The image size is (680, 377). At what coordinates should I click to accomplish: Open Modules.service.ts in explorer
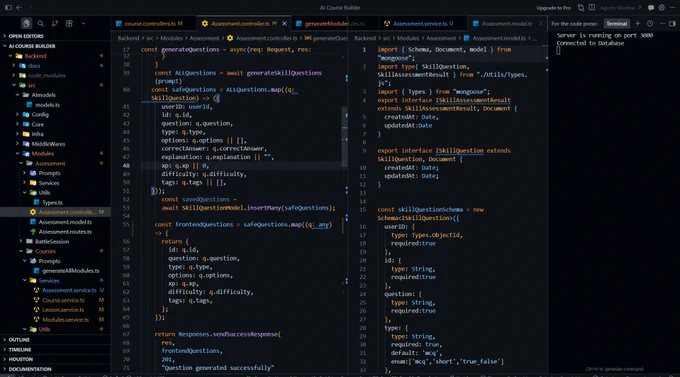tap(55, 319)
